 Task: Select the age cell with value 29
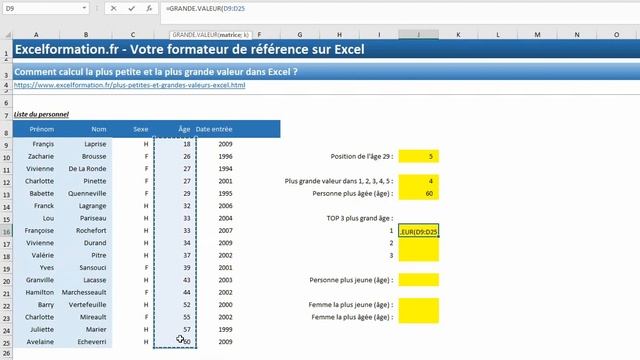click(175, 193)
